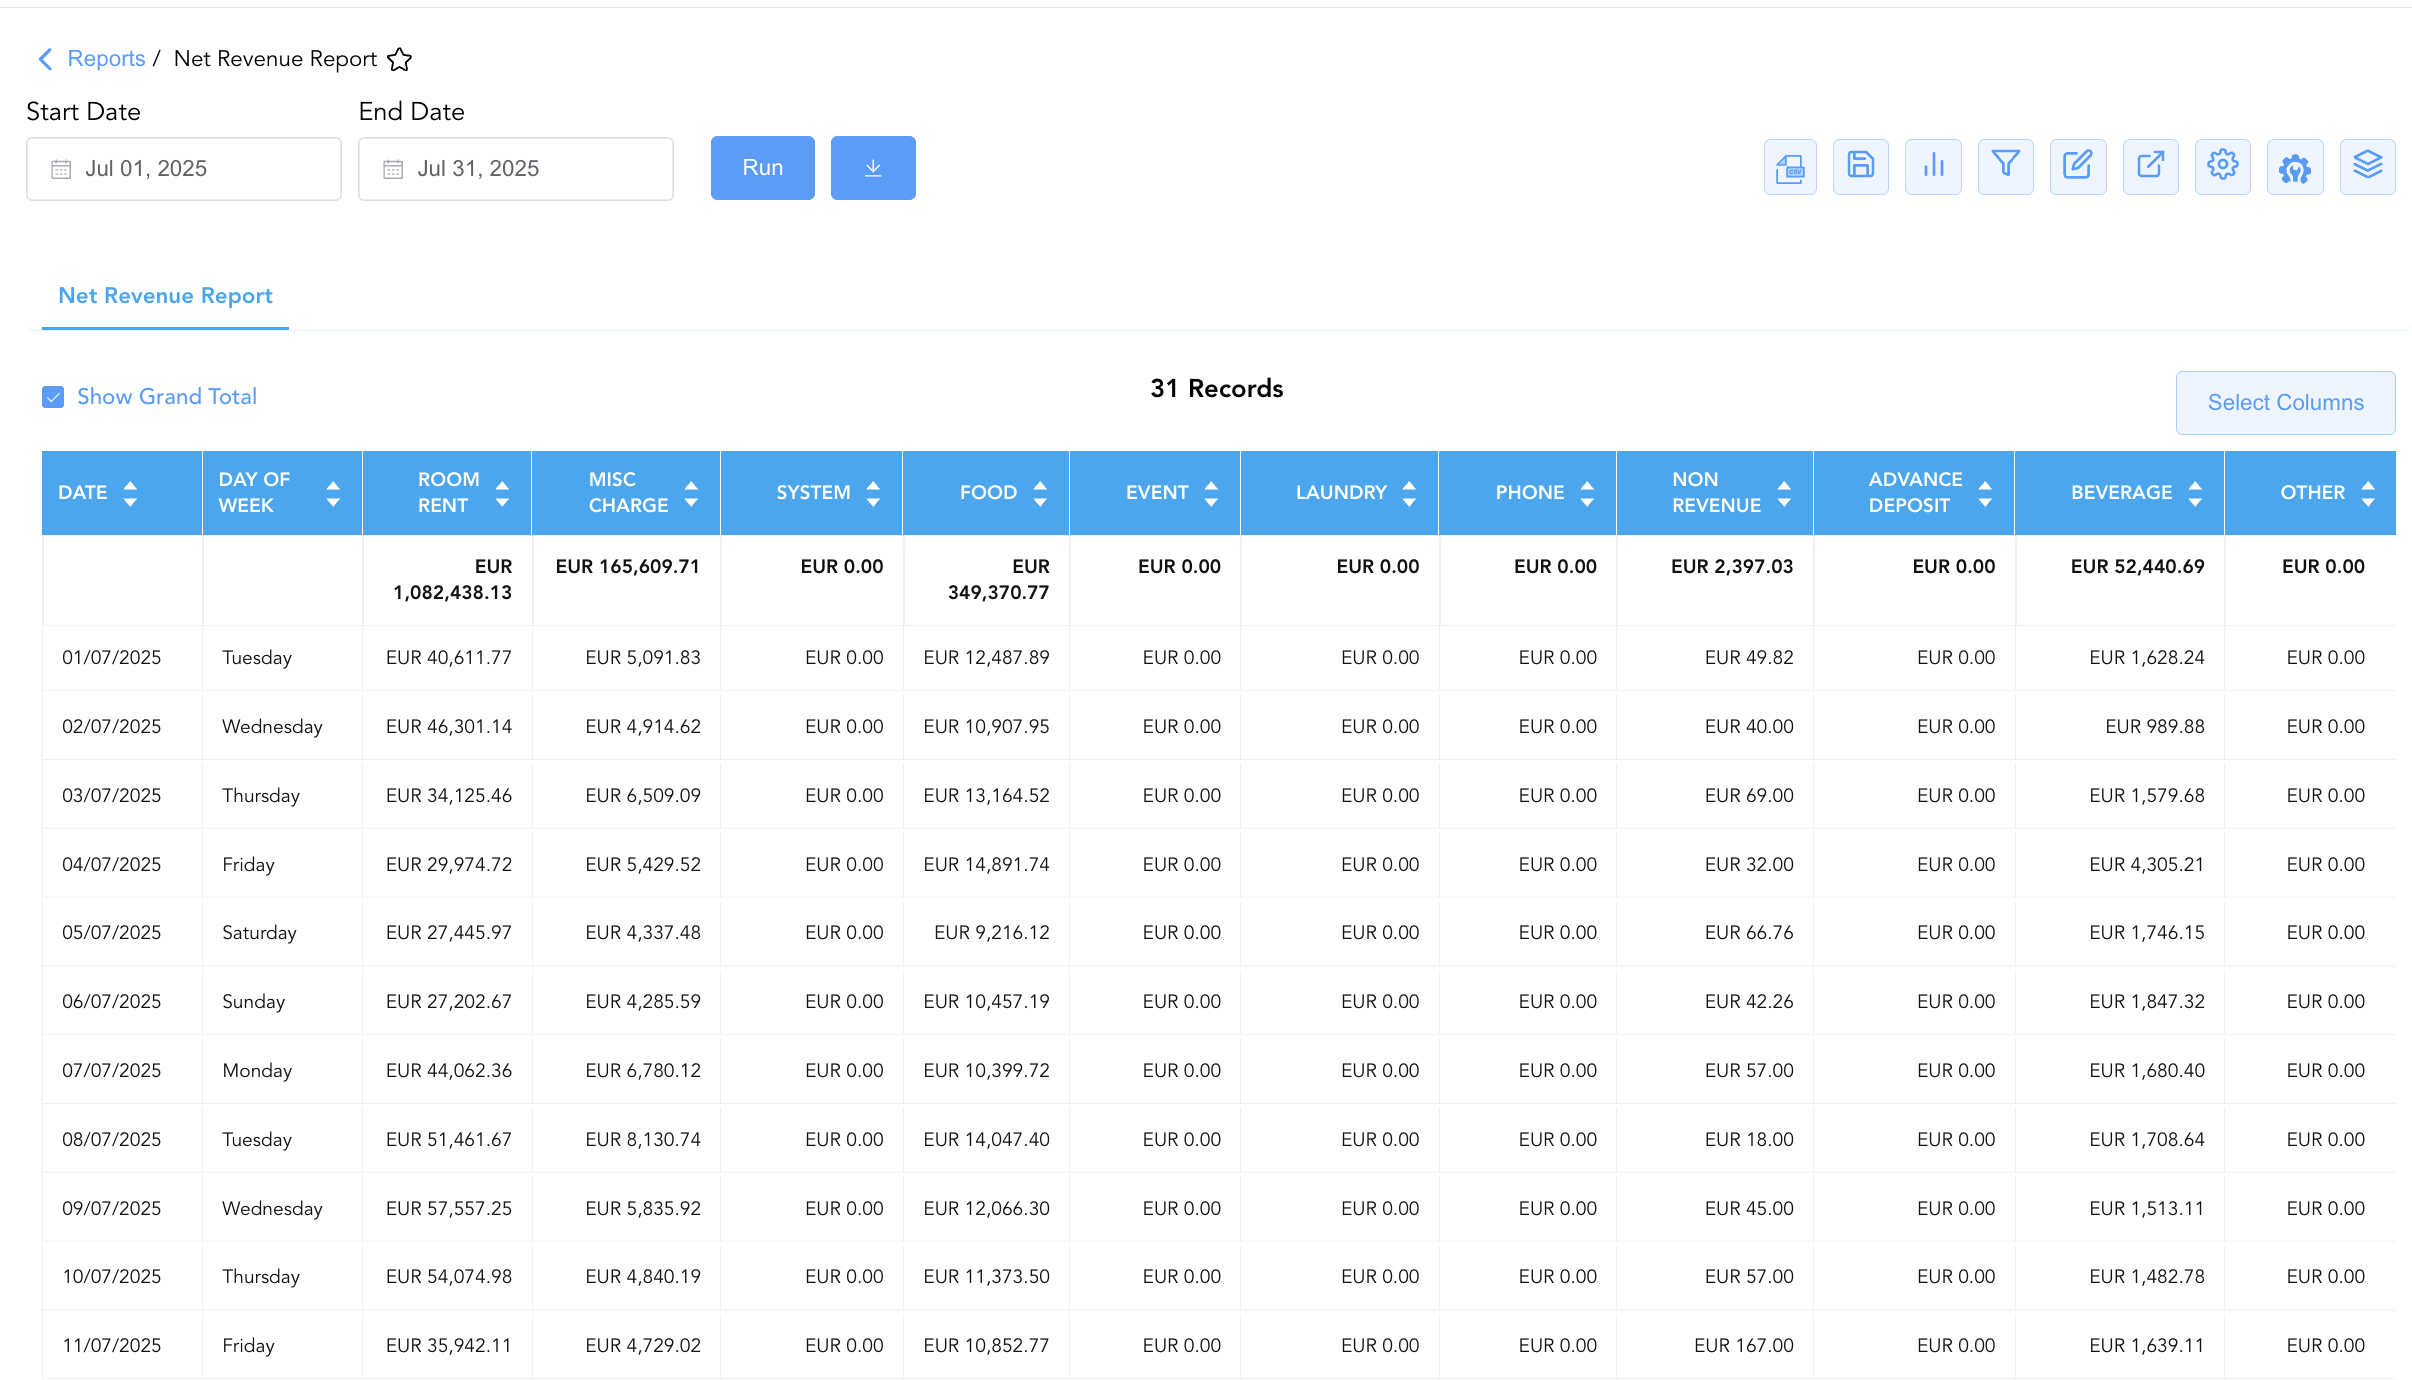Viewport: 2412px width, 1380px height.
Task: Click misc charge value EUR 8,130.74
Action: coord(643,1140)
